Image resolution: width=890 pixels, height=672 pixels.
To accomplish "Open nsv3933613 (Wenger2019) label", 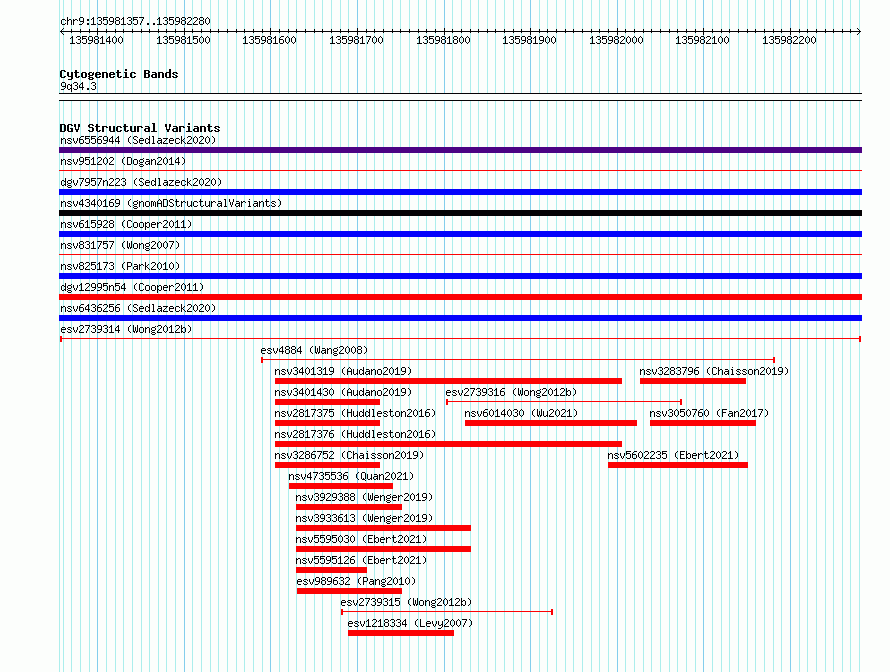I will [x=364, y=518].
